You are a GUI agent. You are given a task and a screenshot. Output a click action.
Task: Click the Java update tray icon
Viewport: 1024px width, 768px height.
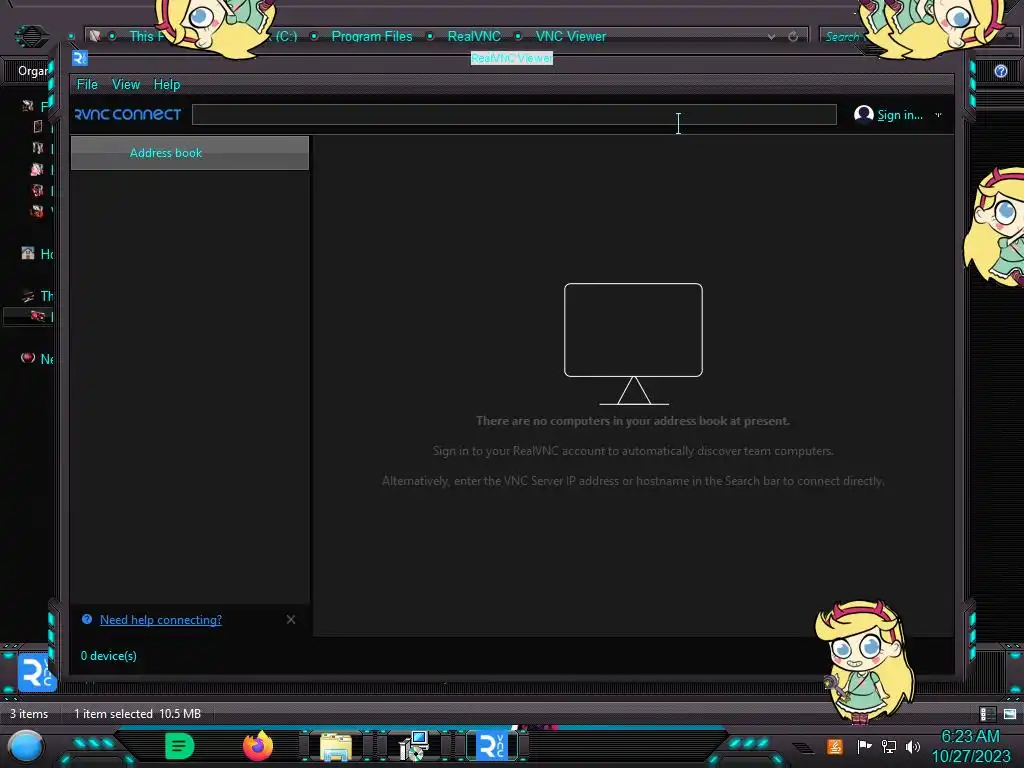coord(835,746)
